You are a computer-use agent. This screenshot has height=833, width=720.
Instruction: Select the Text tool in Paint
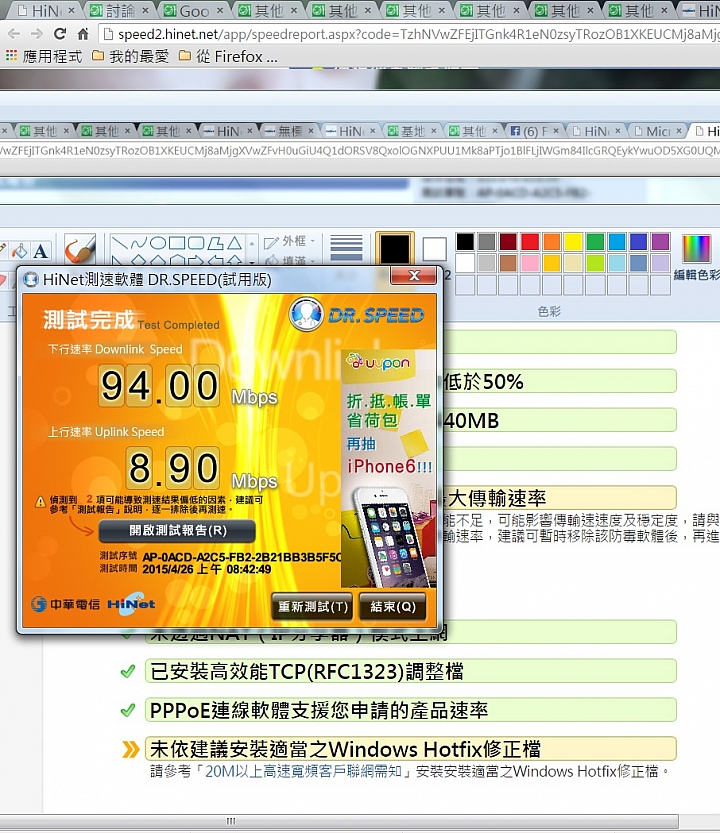point(41,251)
